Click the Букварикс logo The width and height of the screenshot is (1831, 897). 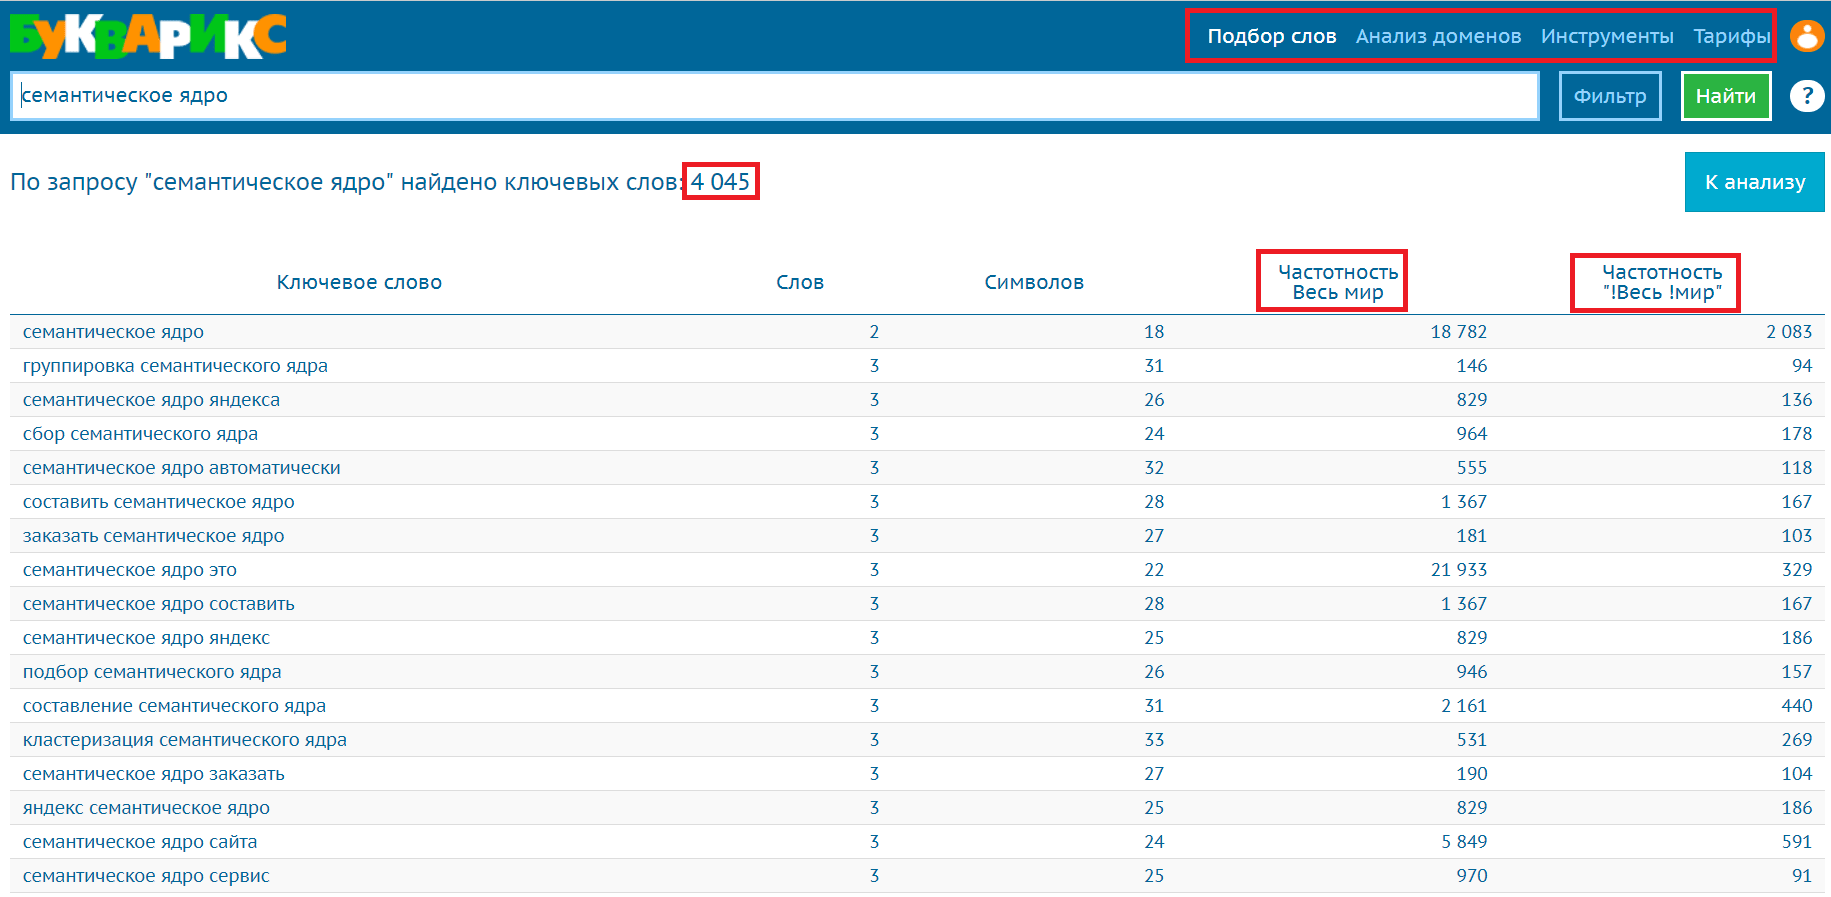click(148, 36)
